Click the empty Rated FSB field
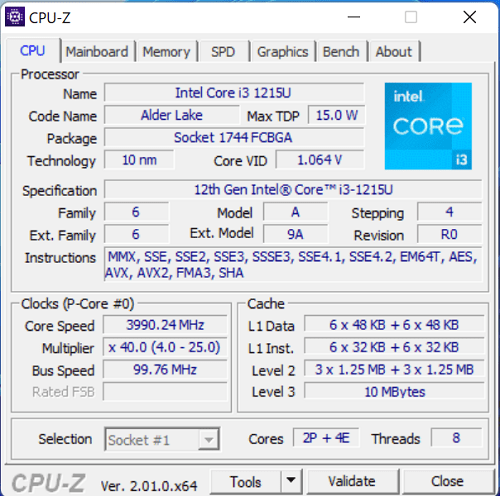Viewport: 500px width, 496px height. [165, 392]
